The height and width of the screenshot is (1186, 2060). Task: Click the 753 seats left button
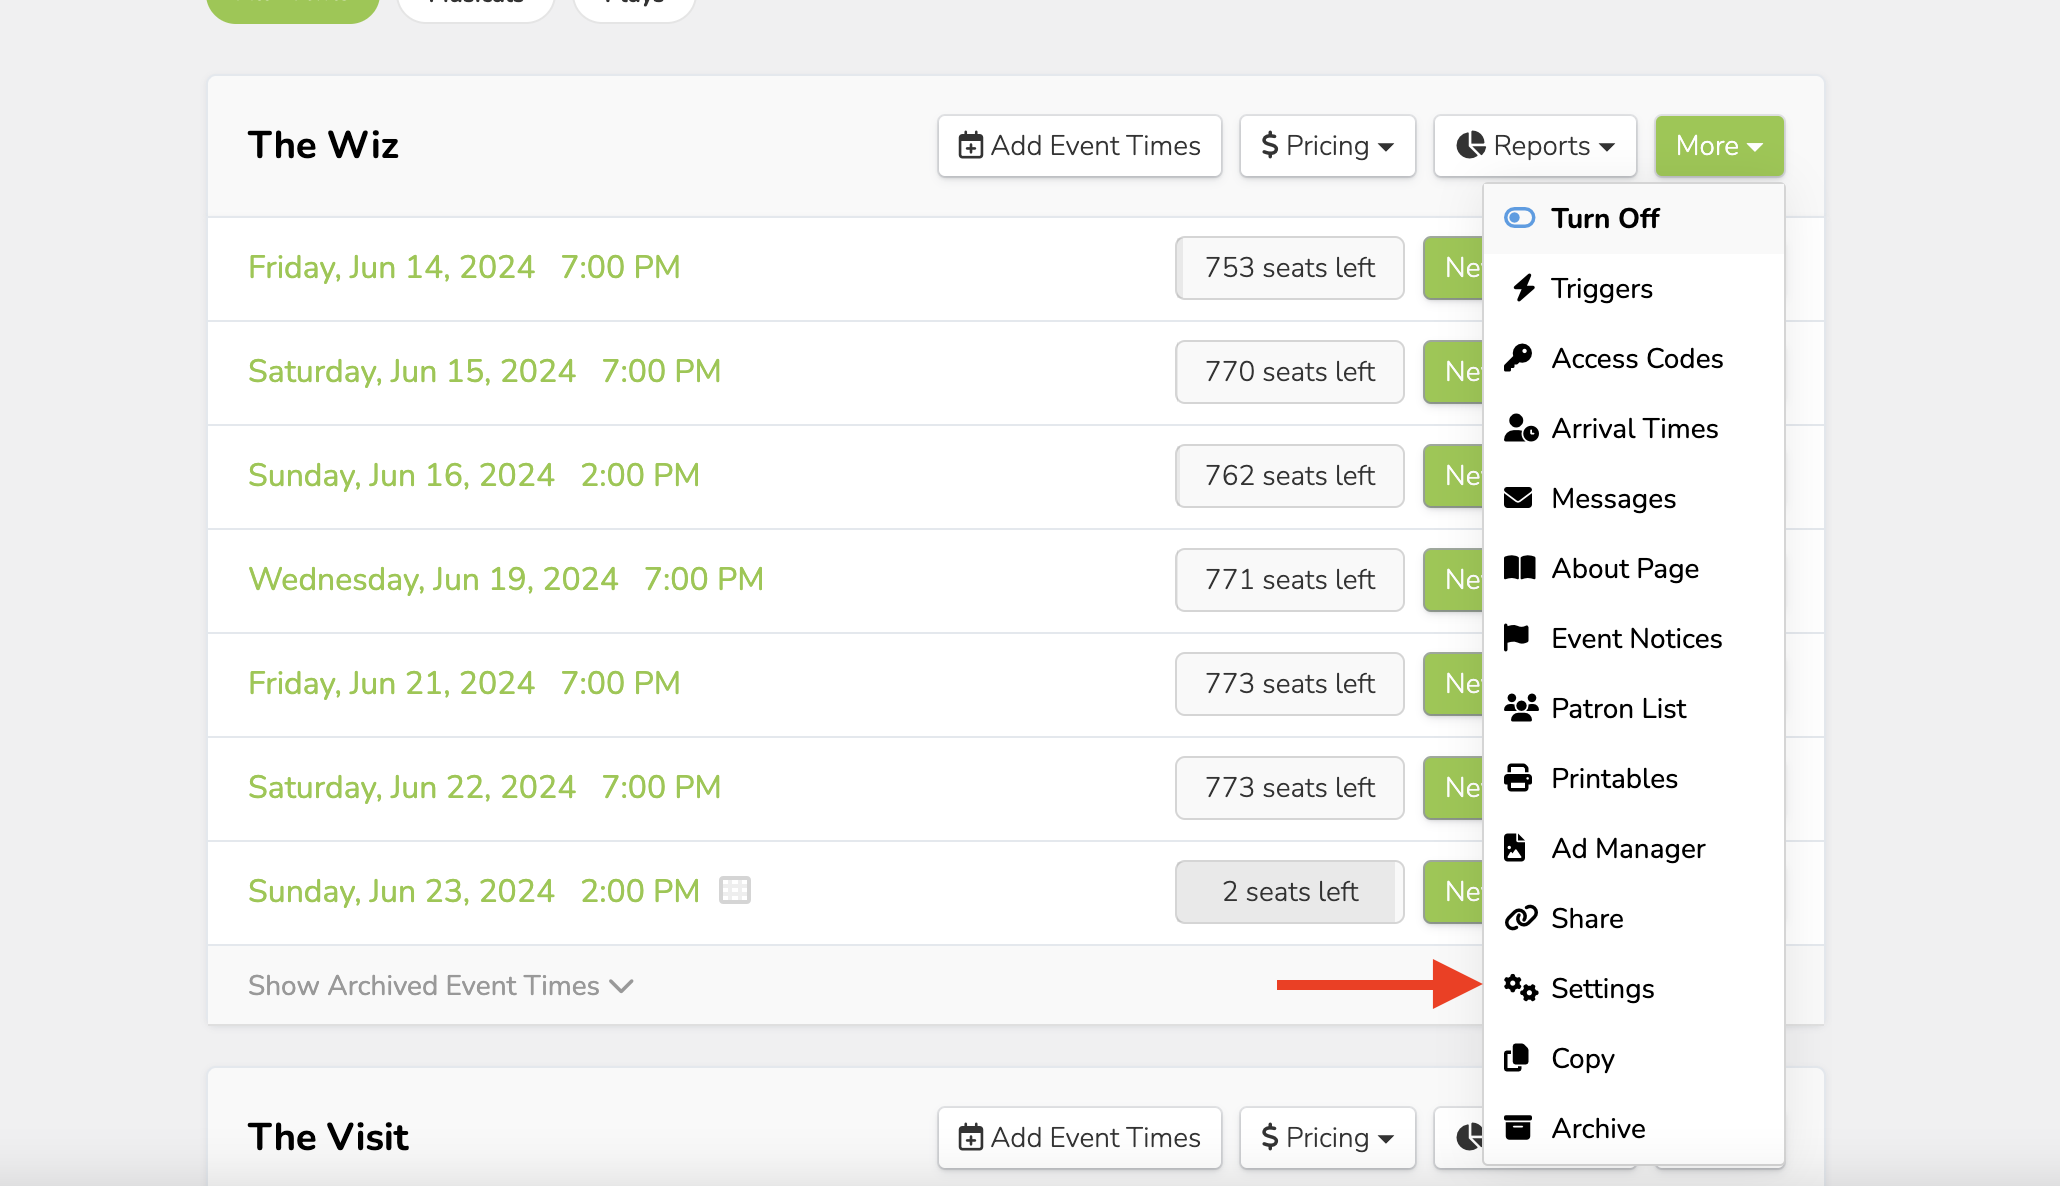pyautogui.click(x=1289, y=268)
